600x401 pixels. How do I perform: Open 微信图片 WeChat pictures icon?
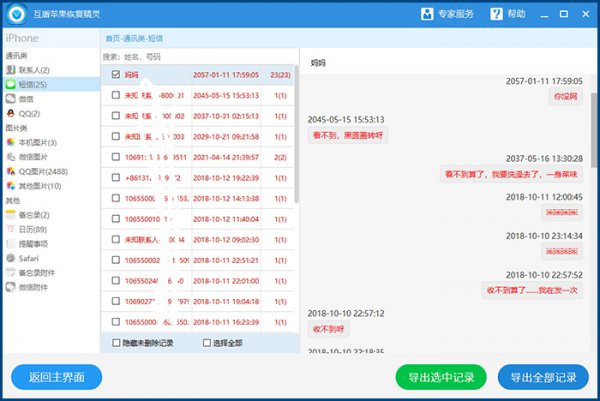click(x=11, y=157)
